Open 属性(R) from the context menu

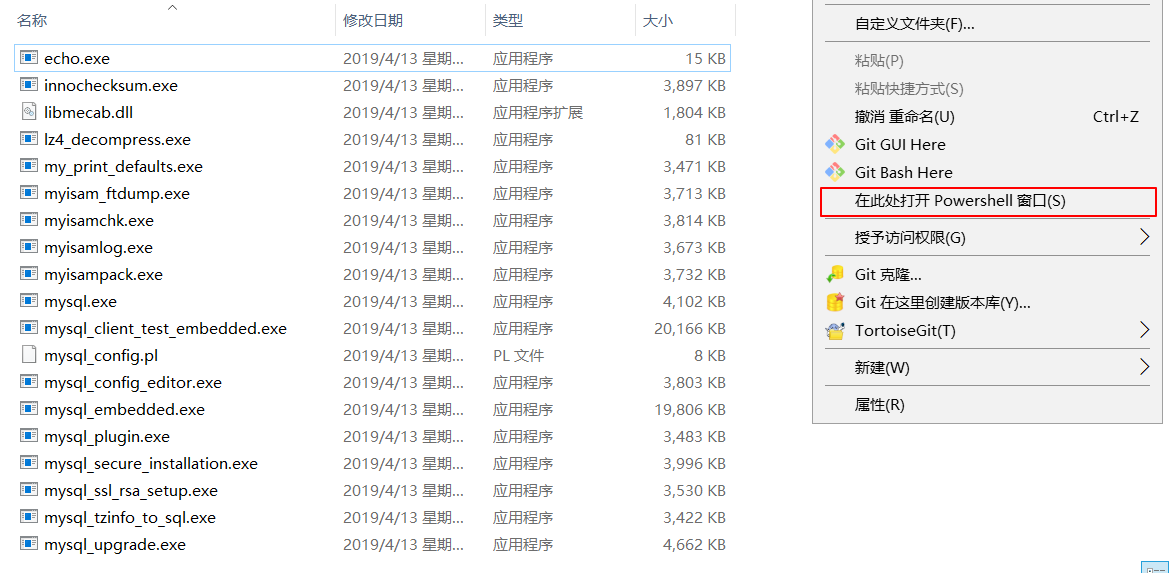click(987, 405)
